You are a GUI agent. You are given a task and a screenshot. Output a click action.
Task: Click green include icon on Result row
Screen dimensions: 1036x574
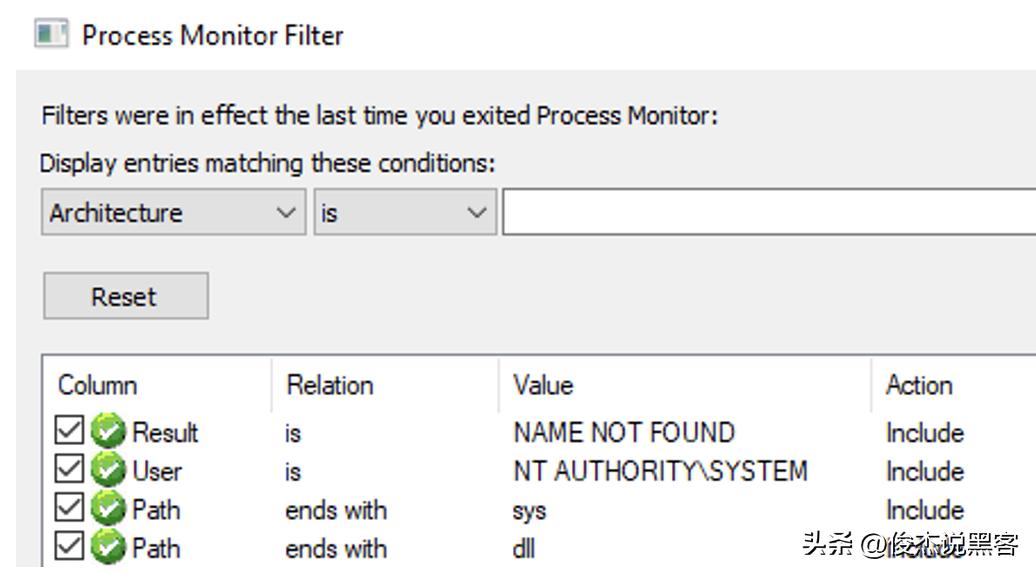point(108,432)
